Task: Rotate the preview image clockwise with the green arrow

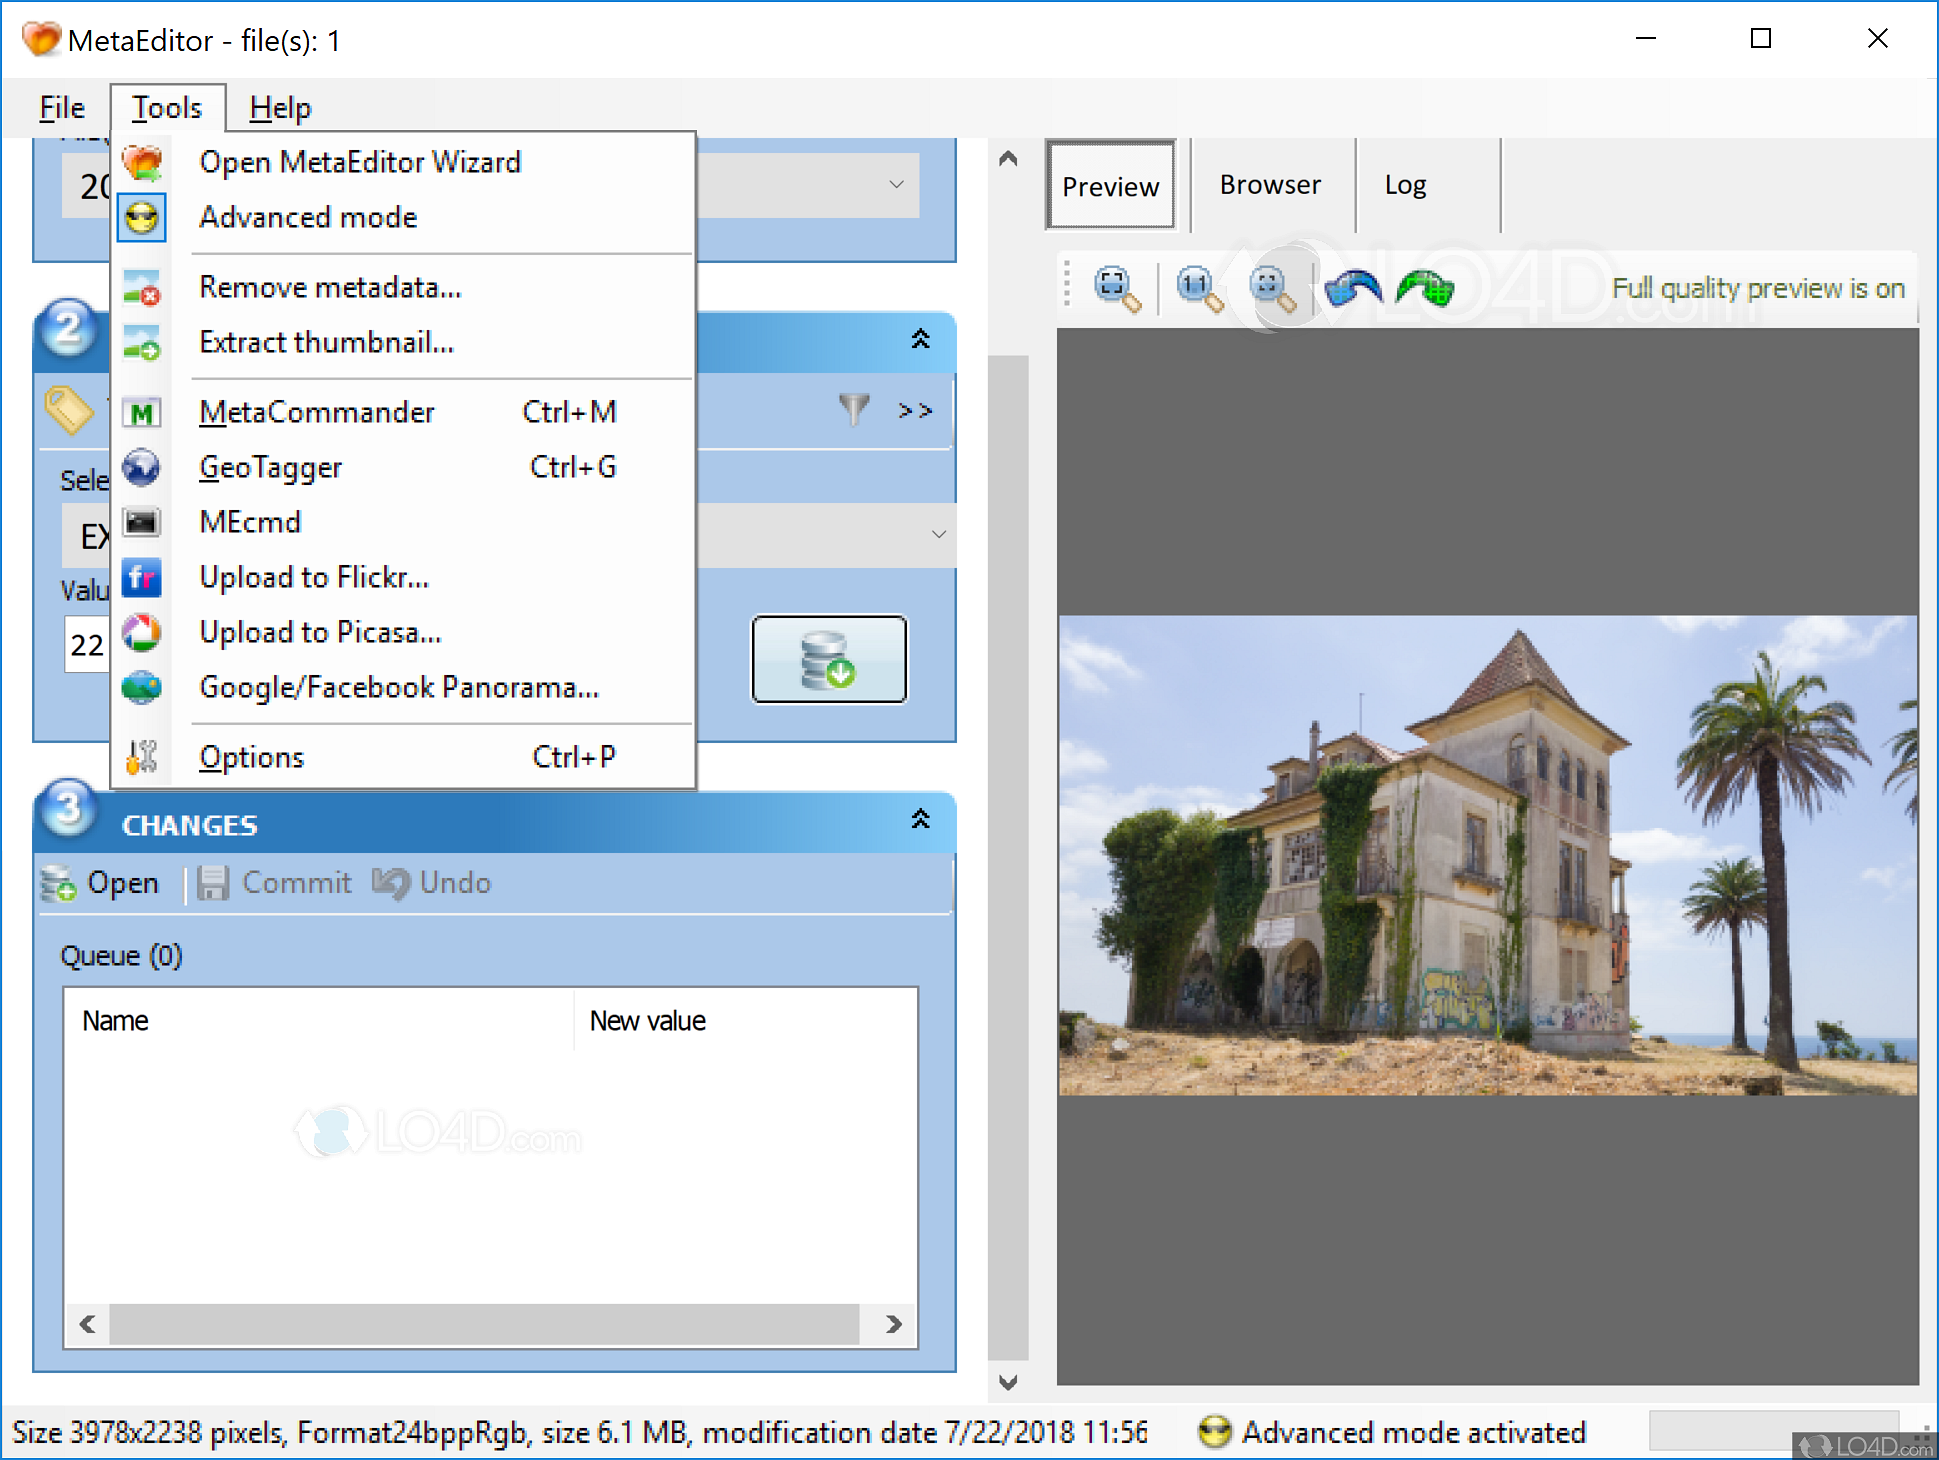Action: (x=1424, y=289)
